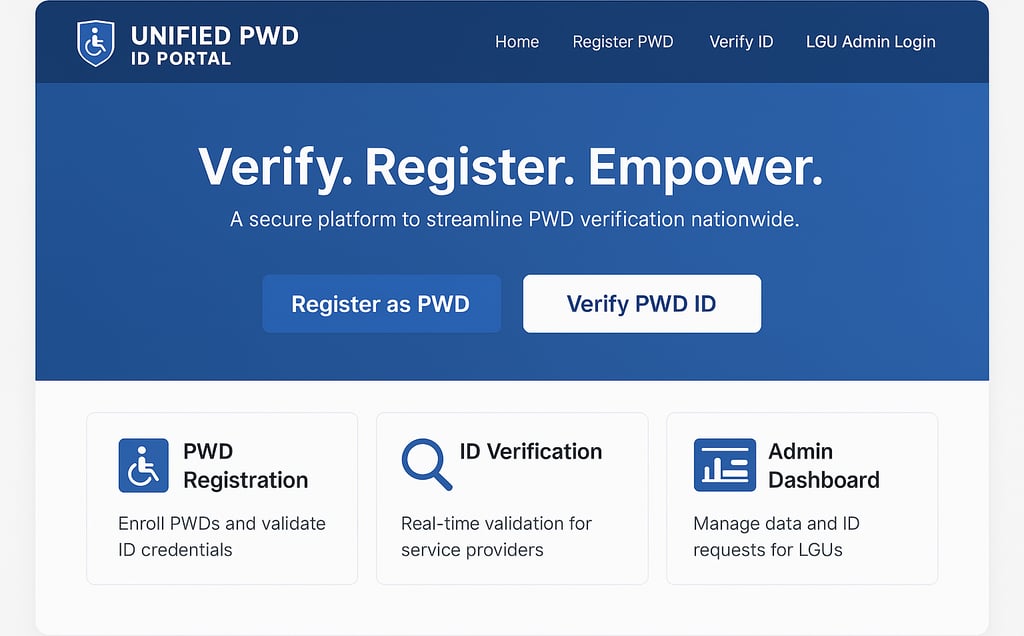1024x636 pixels.
Task: Click the shield logo icon in the header
Action: pos(95,42)
